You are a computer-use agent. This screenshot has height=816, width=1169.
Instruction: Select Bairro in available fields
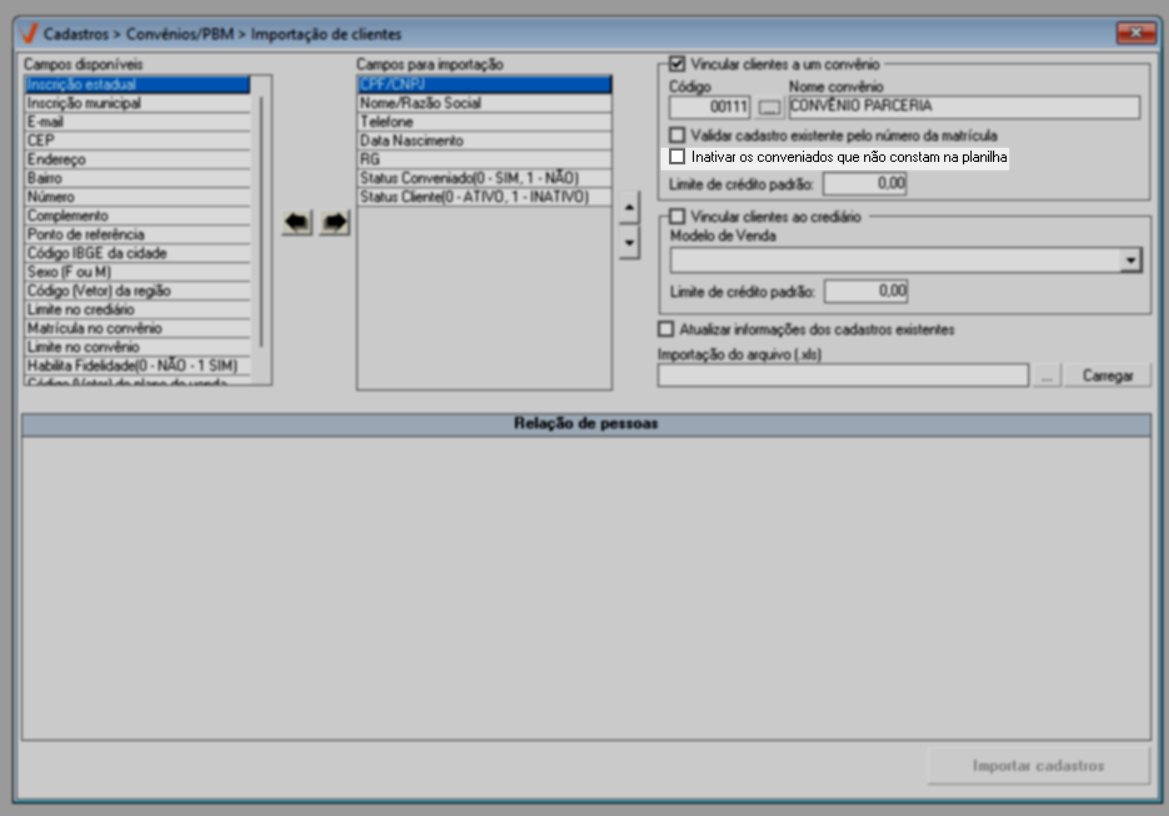(x=137, y=178)
